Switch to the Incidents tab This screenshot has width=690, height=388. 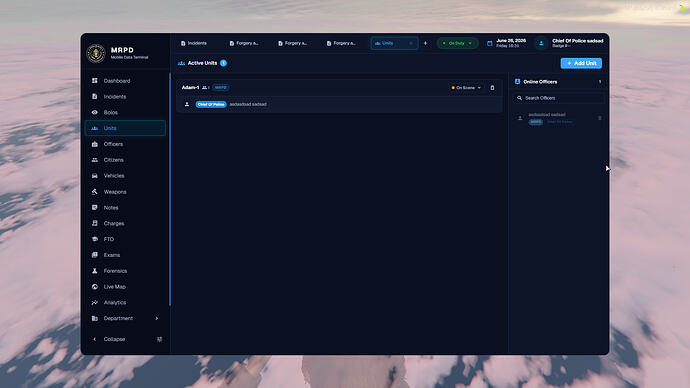coord(194,43)
